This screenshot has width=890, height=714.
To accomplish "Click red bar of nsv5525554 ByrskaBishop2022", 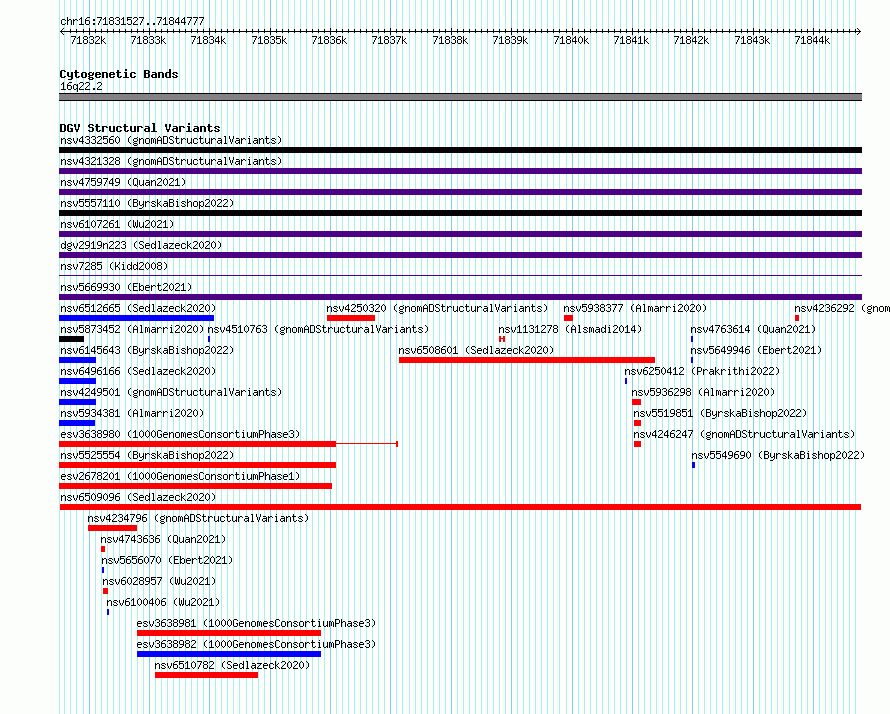I will tap(198, 465).
